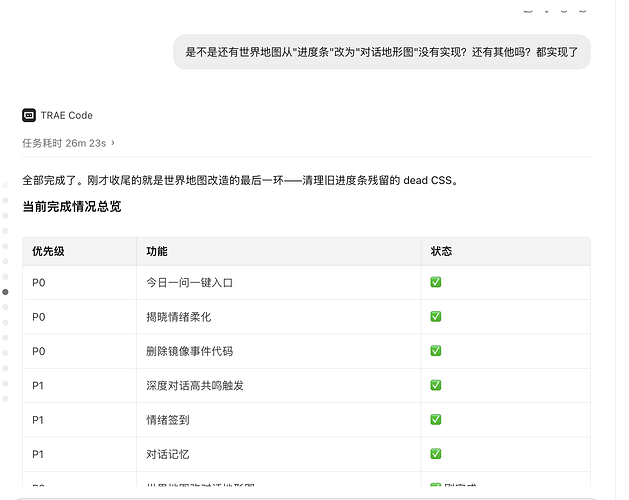Click the 状态 column header

(506, 251)
